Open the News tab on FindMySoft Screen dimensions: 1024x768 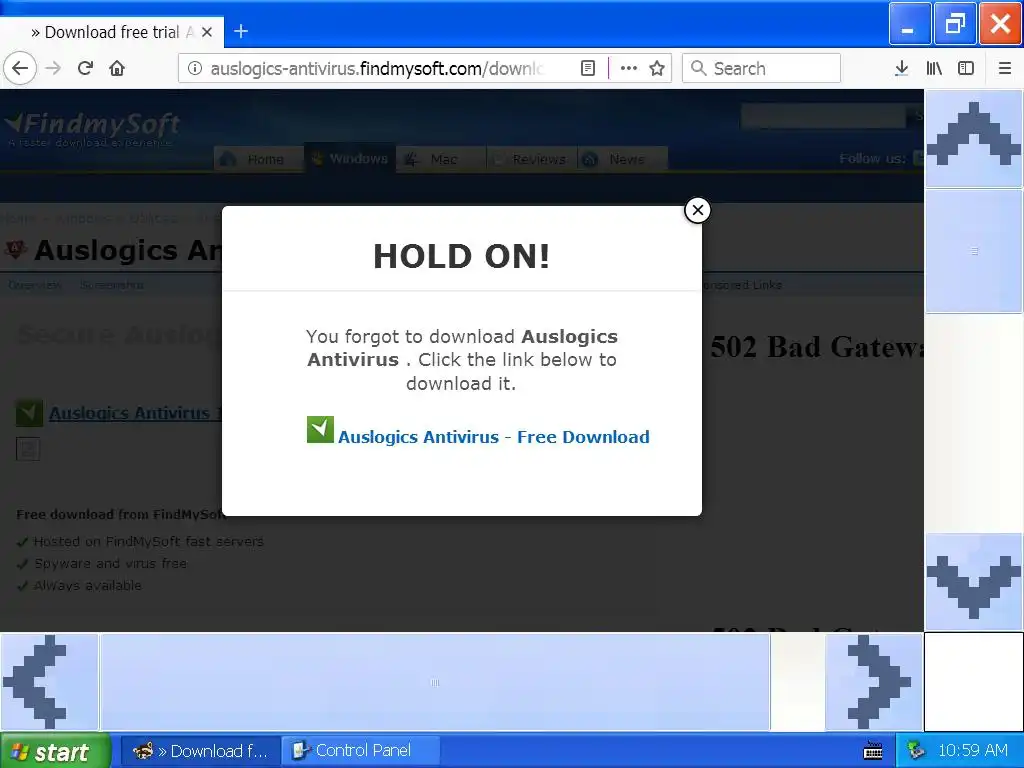click(623, 159)
